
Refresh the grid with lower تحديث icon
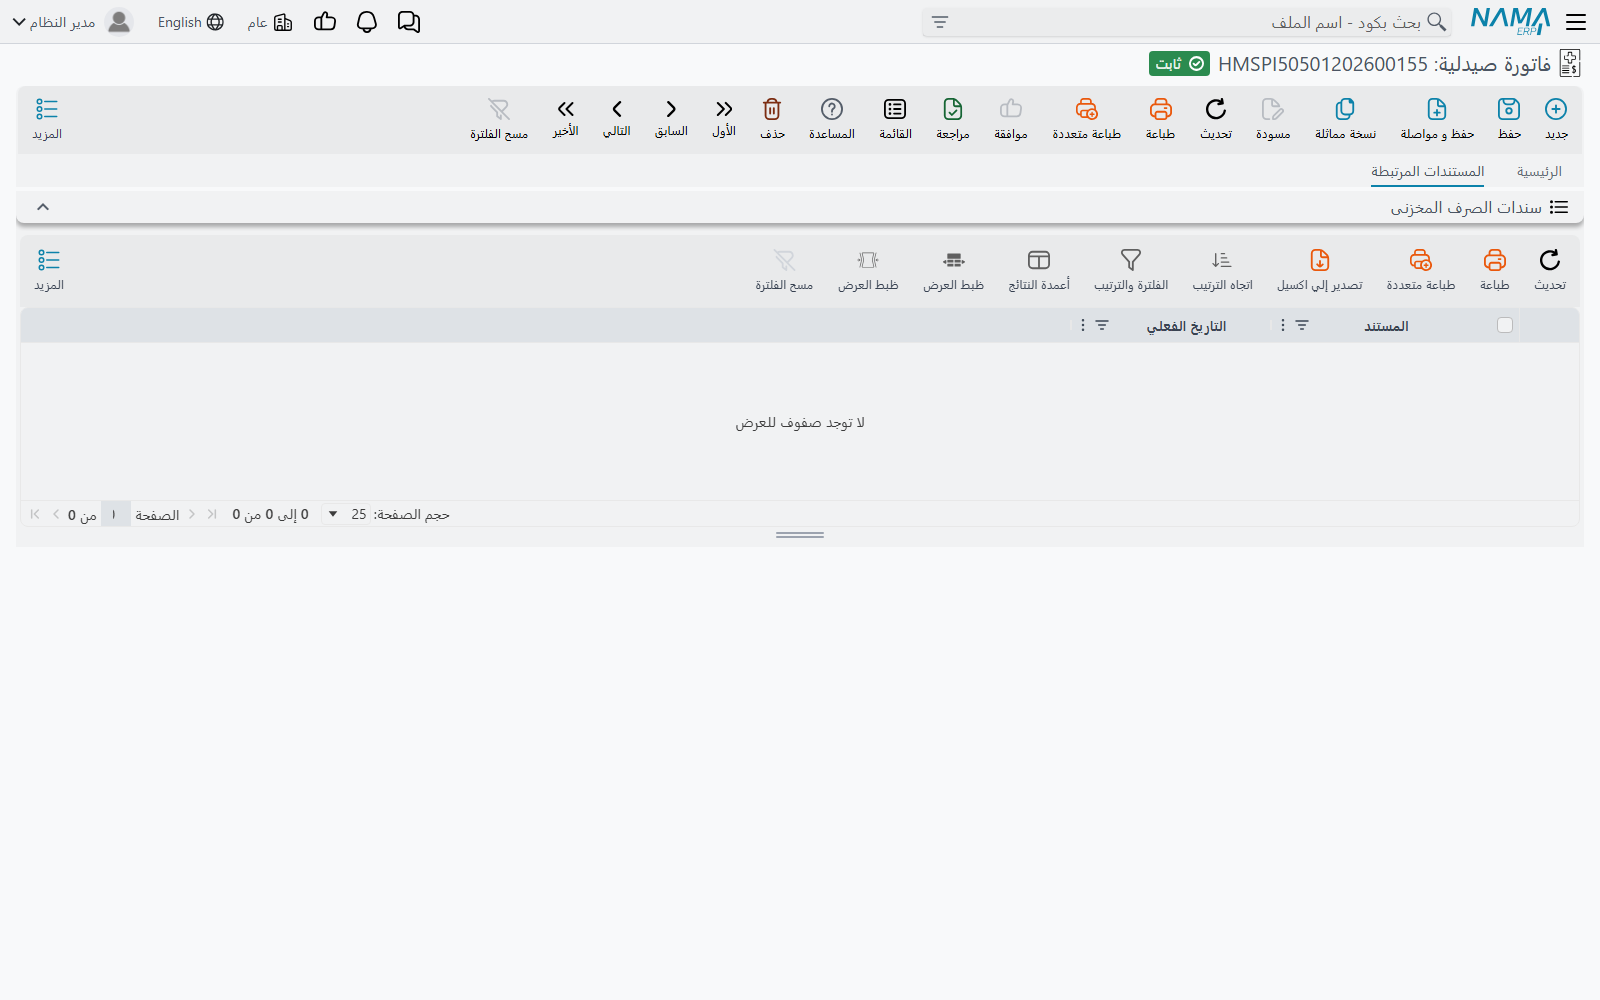point(1550,260)
